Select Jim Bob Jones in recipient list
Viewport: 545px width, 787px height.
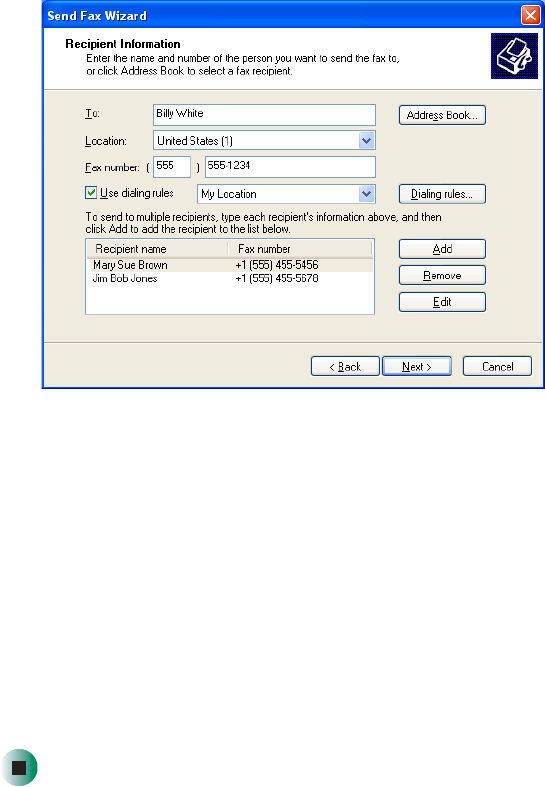click(230, 279)
